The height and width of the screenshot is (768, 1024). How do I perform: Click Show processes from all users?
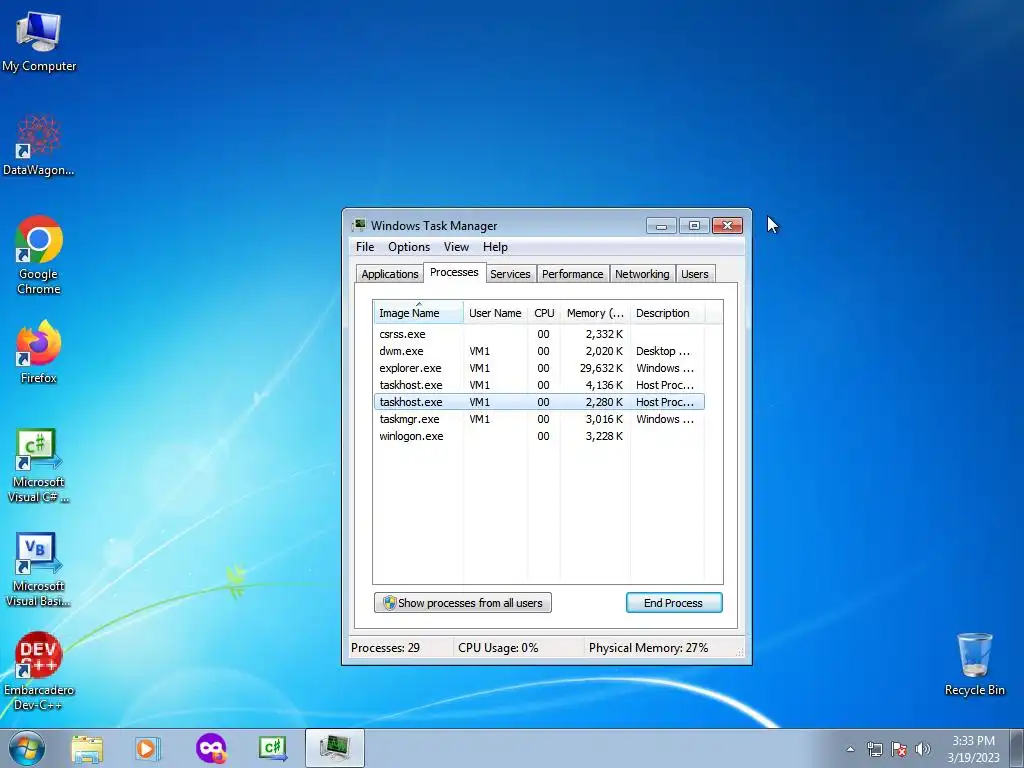tap(462, 603)
